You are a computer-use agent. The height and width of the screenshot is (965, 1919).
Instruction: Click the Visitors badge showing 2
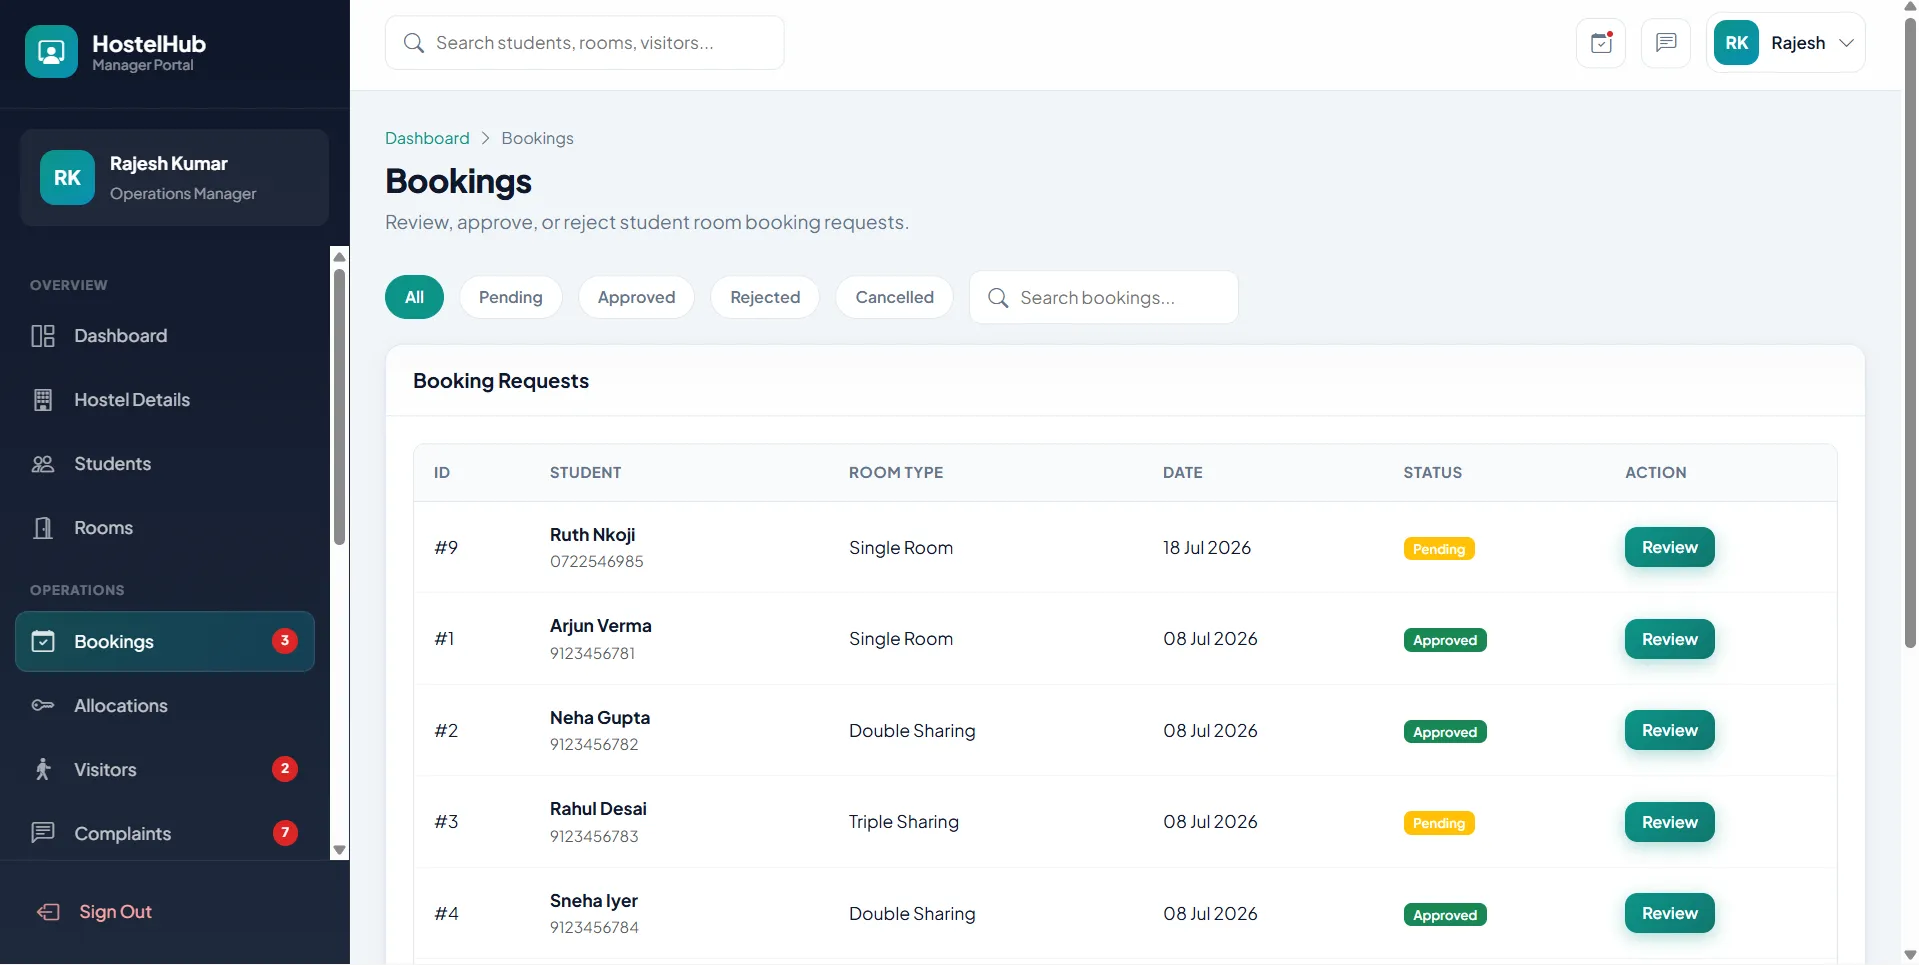click(x=285, y=769)
